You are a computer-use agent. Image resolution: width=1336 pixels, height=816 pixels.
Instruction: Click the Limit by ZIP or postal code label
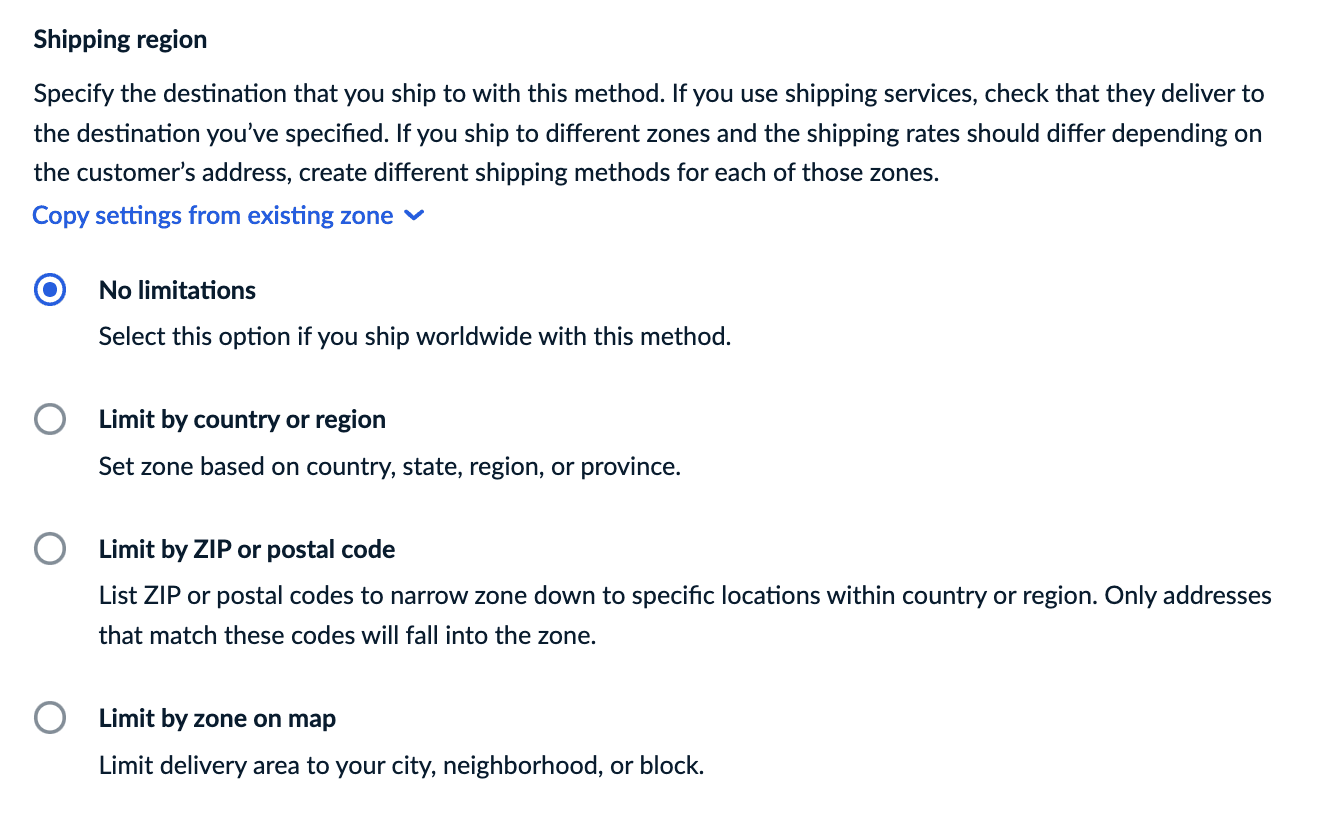pyautogui.click(x=247, y=549)
